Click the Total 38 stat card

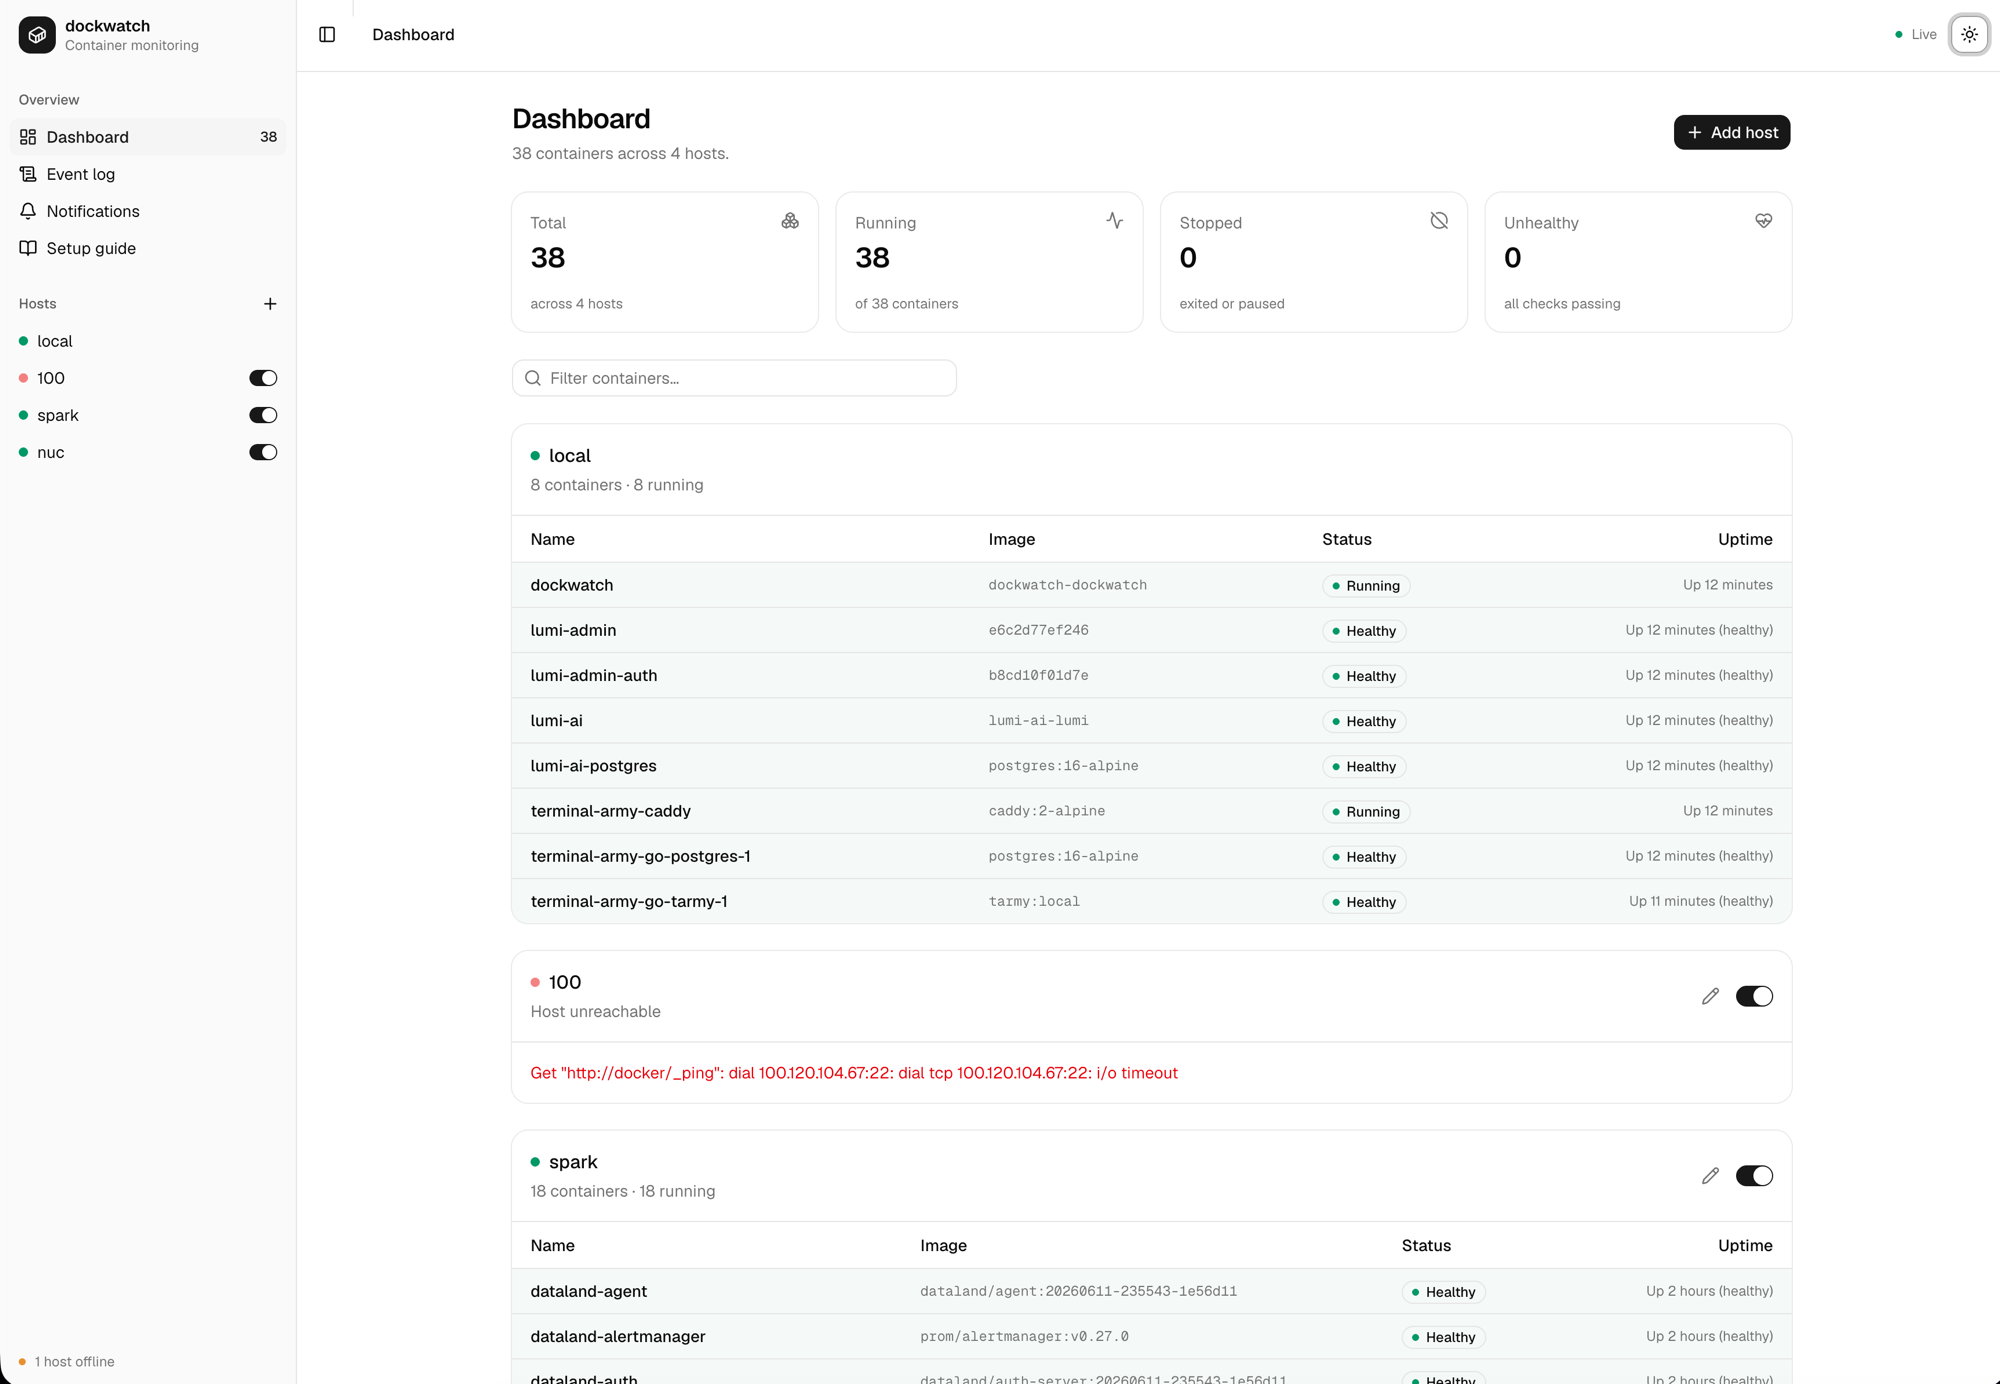[665, 262]
